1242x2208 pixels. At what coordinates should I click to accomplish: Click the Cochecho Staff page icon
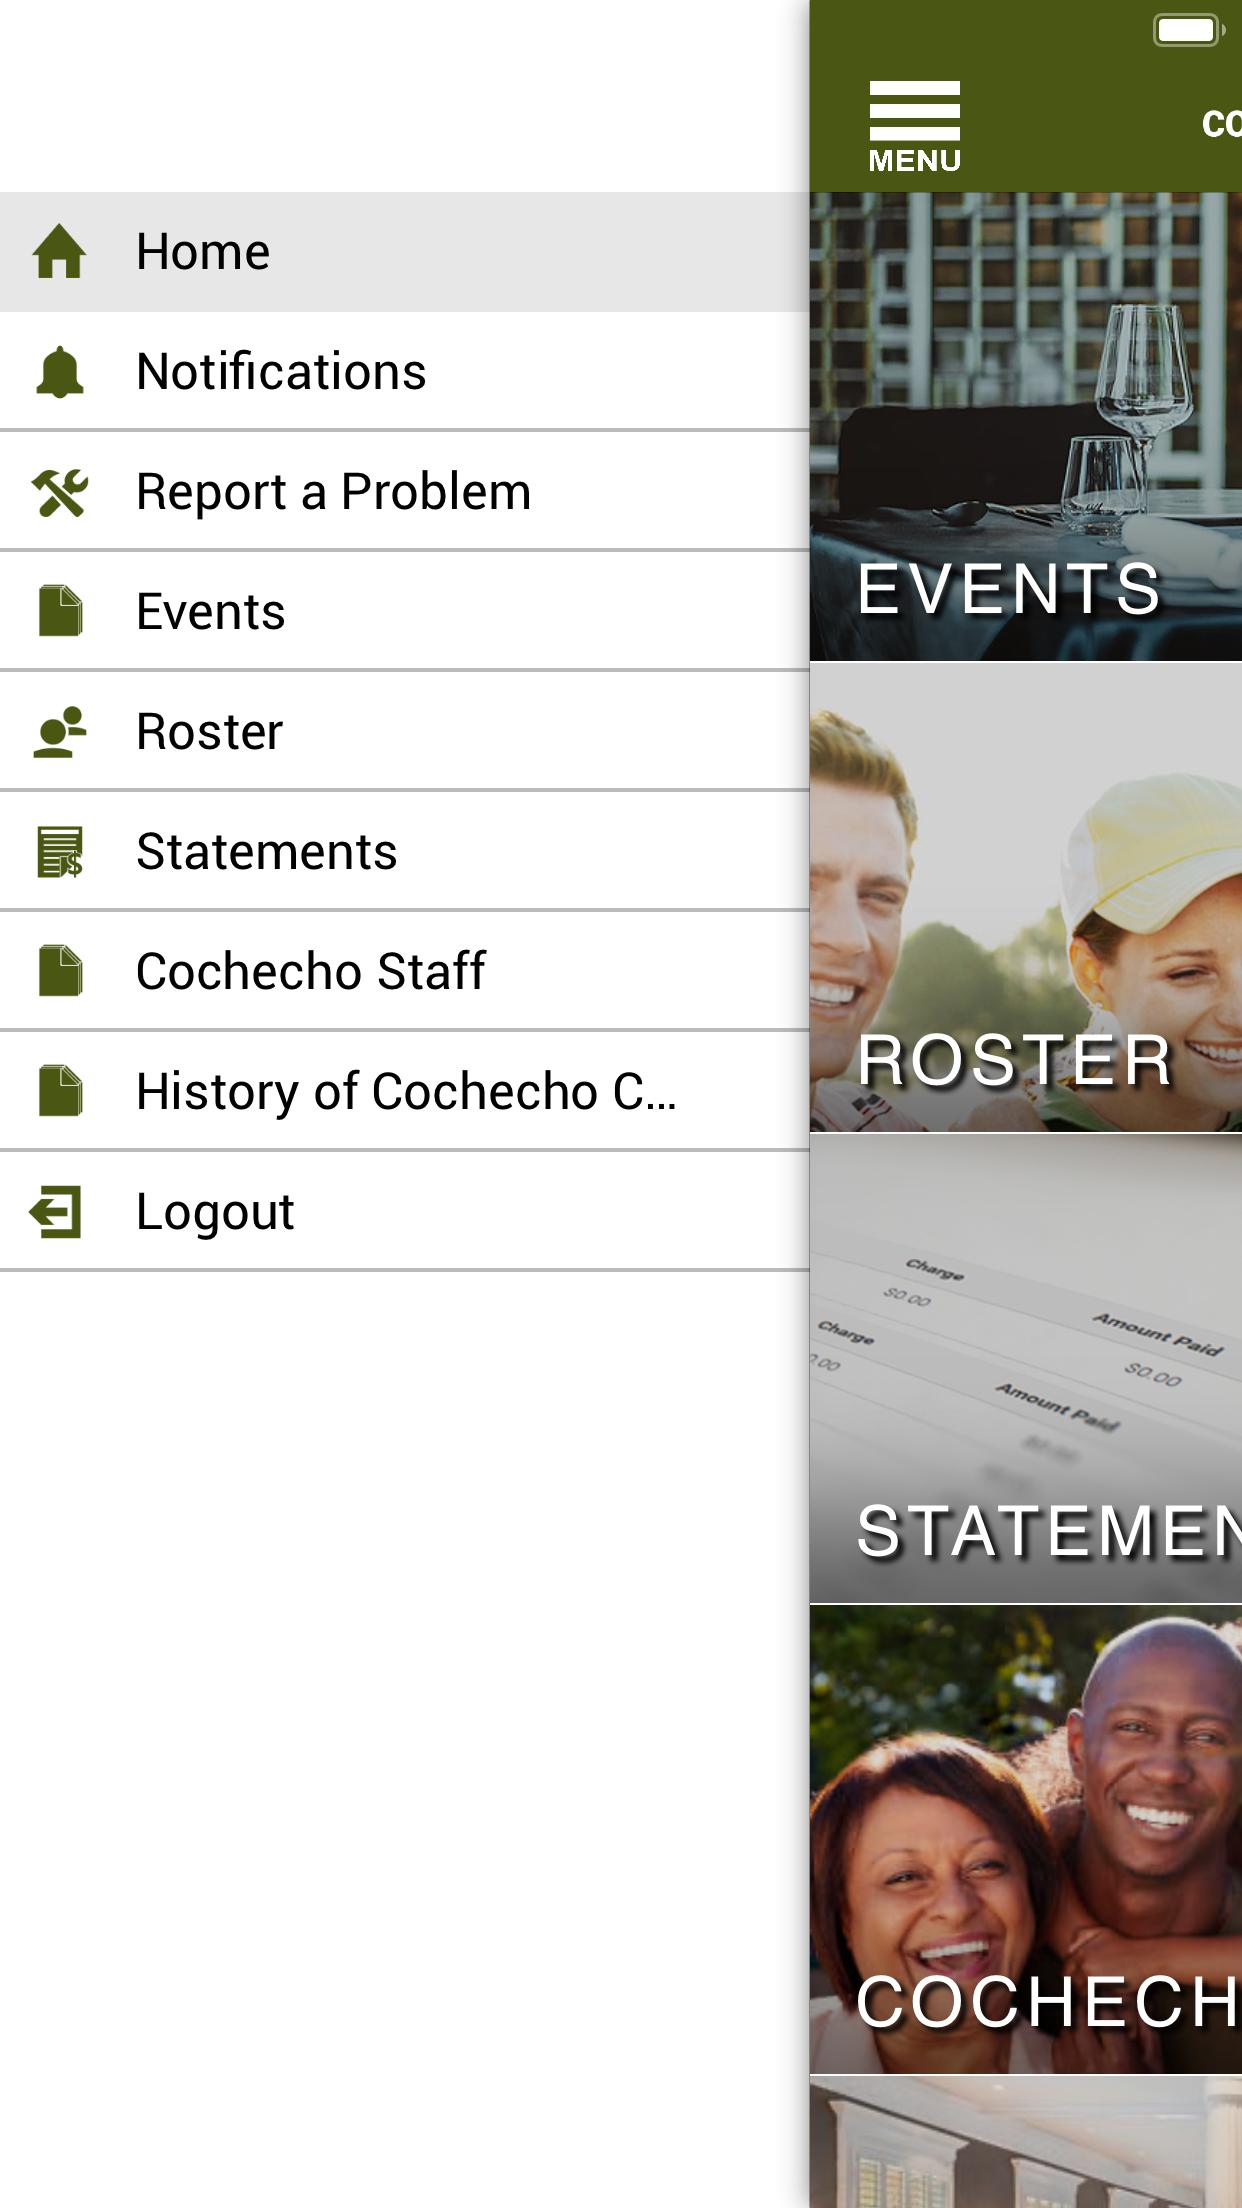[x=59, y=971]
